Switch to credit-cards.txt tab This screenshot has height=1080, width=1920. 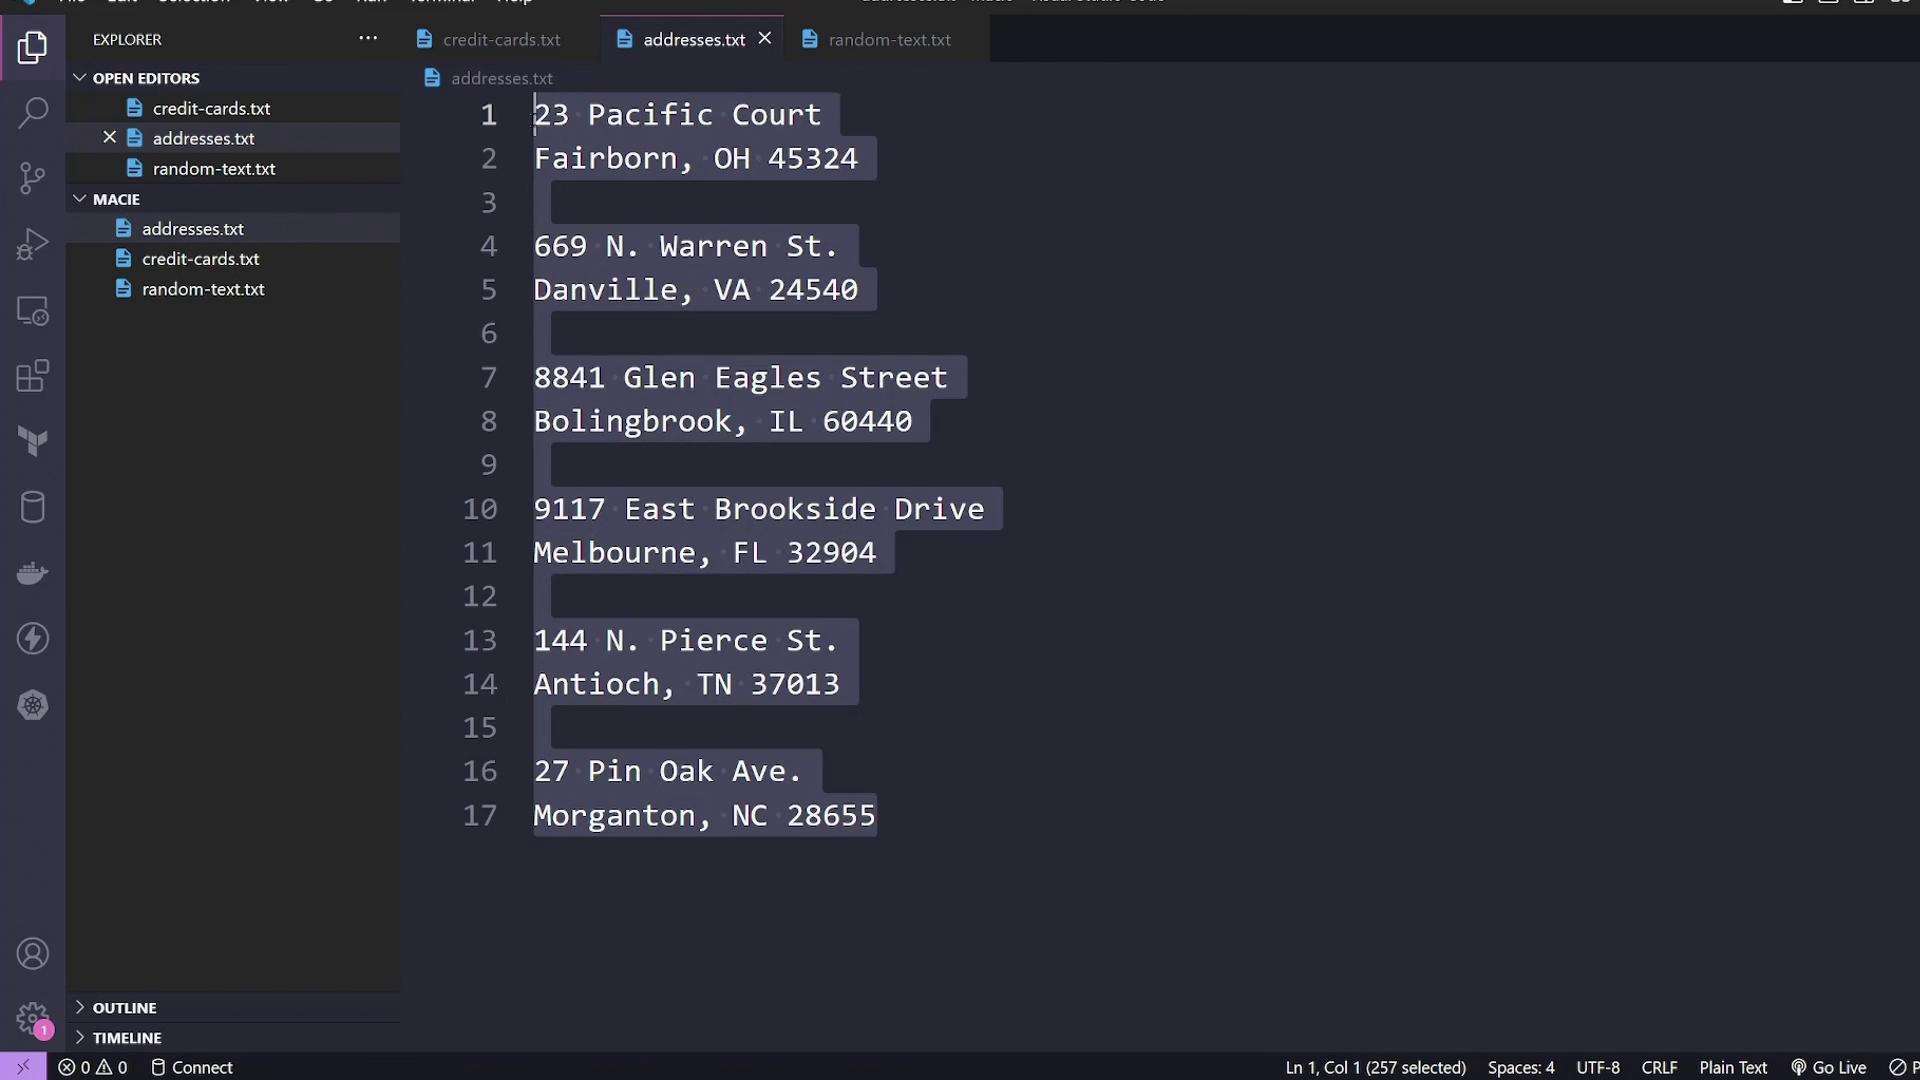point(501,40)
